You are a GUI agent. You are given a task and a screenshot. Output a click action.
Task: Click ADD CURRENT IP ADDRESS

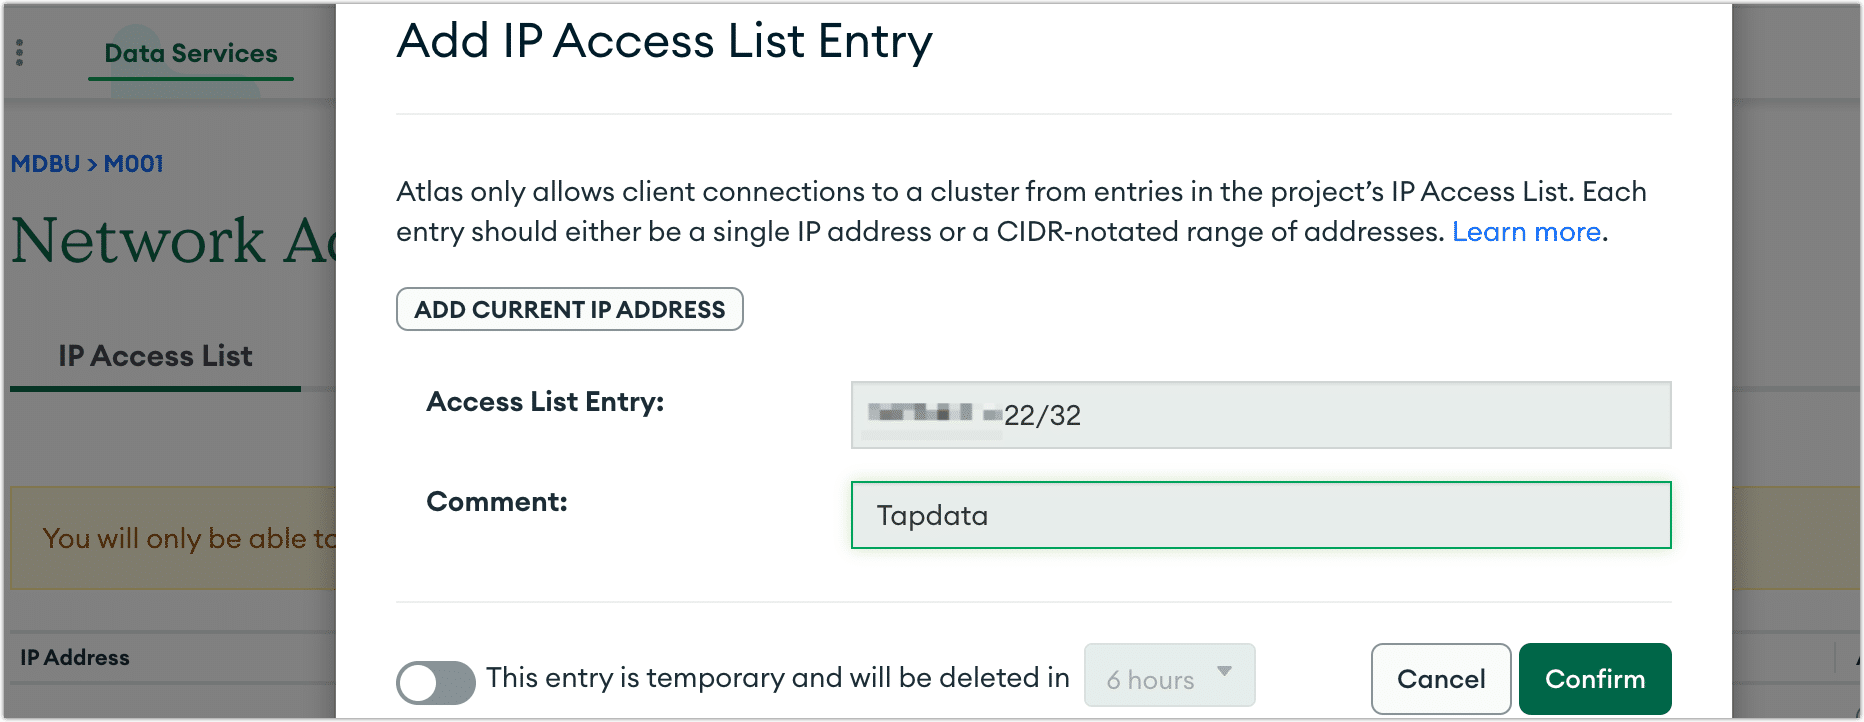(x=569, y=309)
